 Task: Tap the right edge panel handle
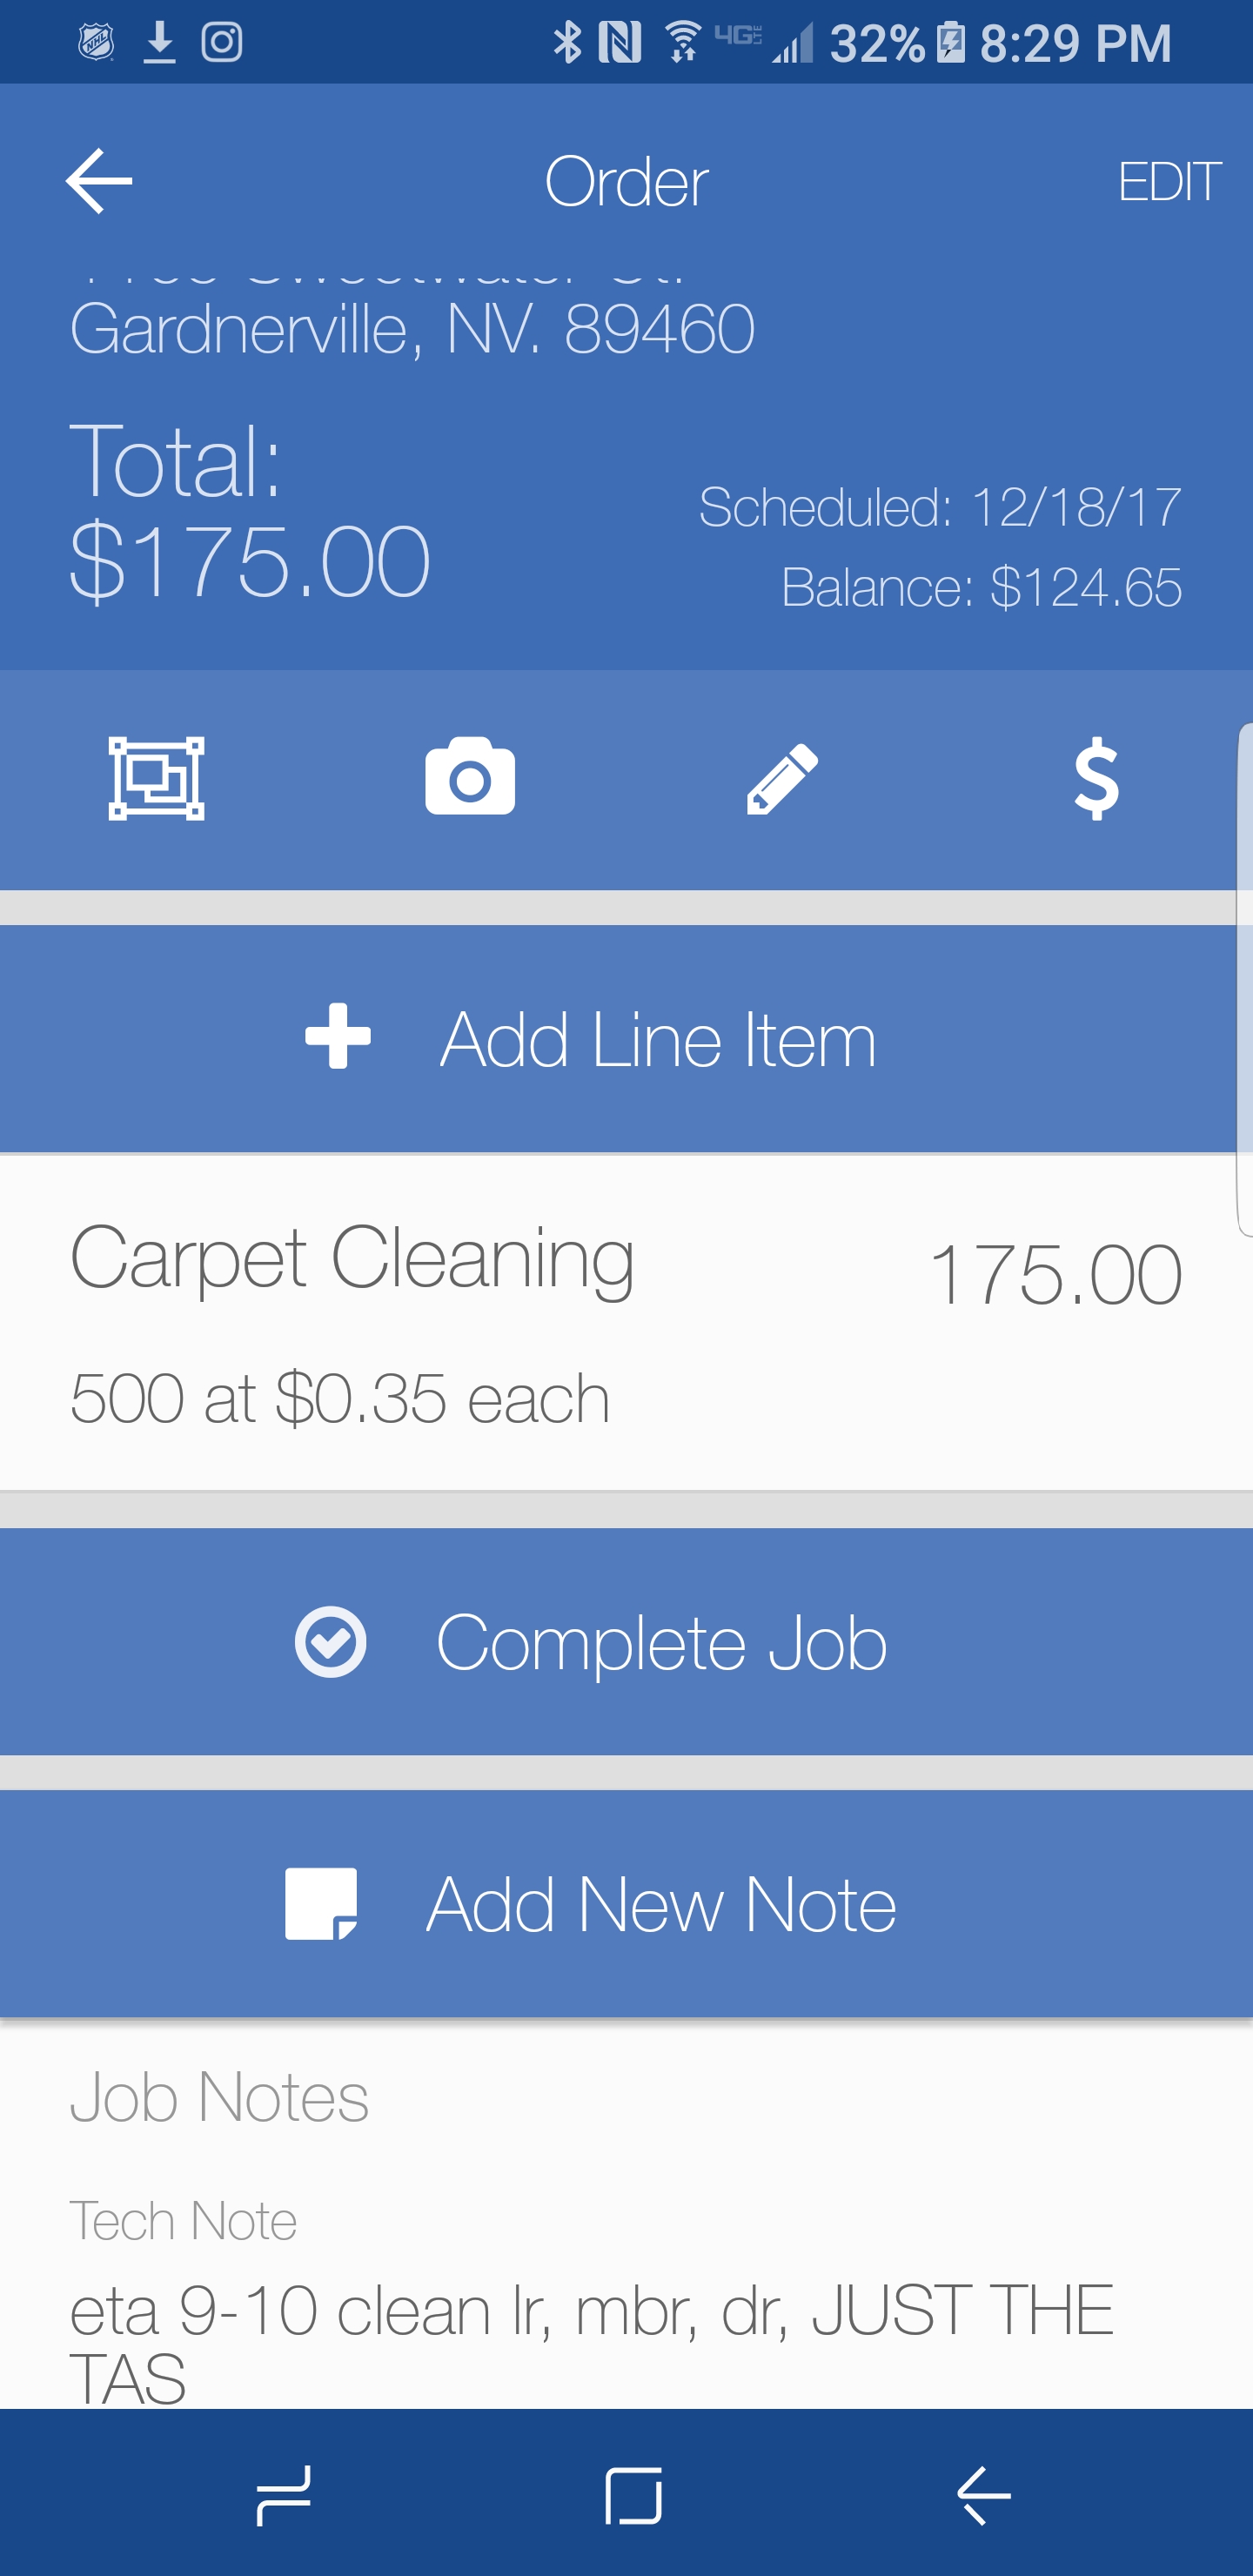(x=1244, y=980)
